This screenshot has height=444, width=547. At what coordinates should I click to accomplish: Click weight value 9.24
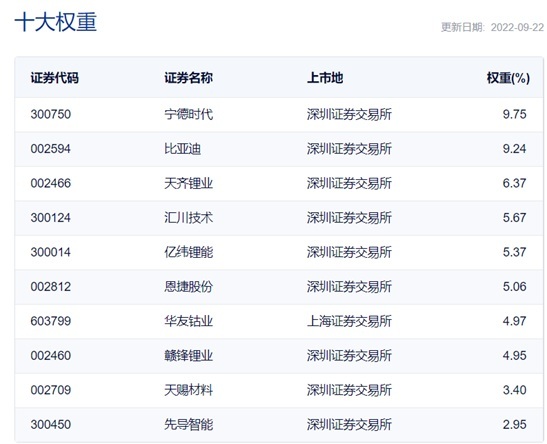point(514,149)
